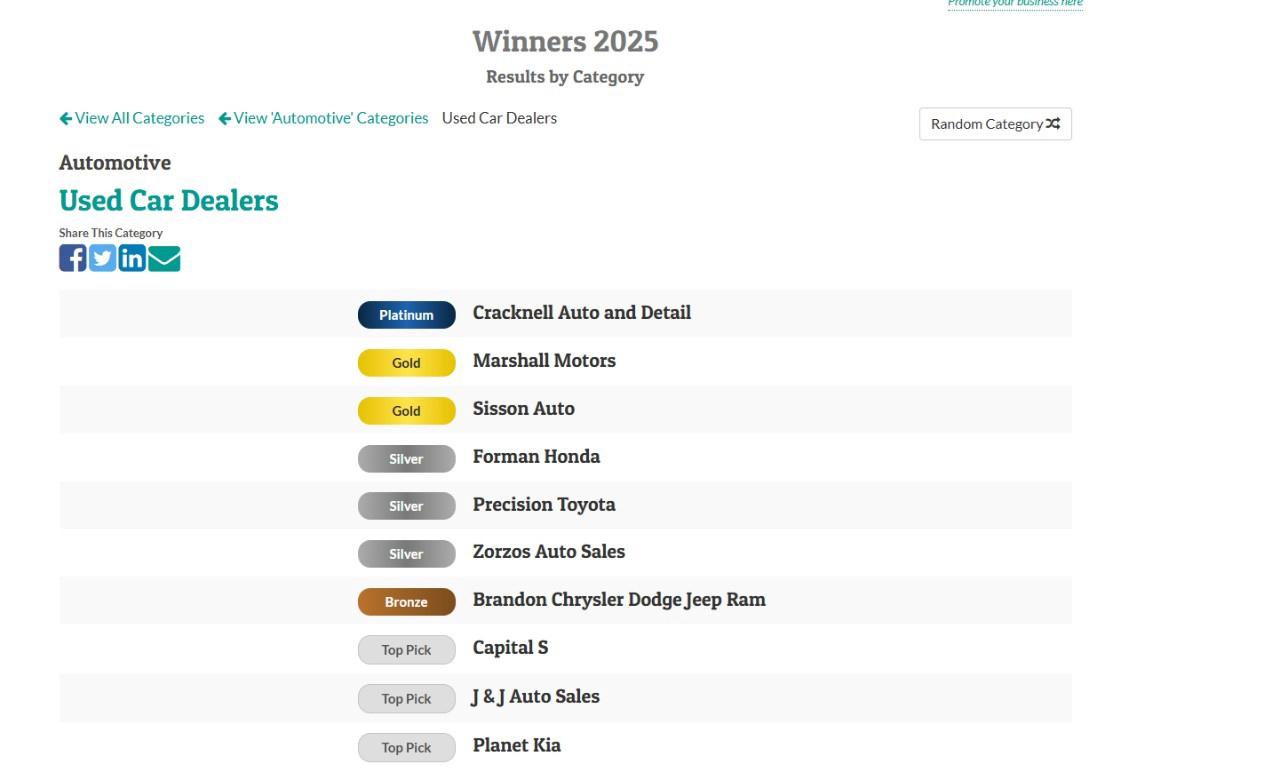Go back to View All Categories

132,118
